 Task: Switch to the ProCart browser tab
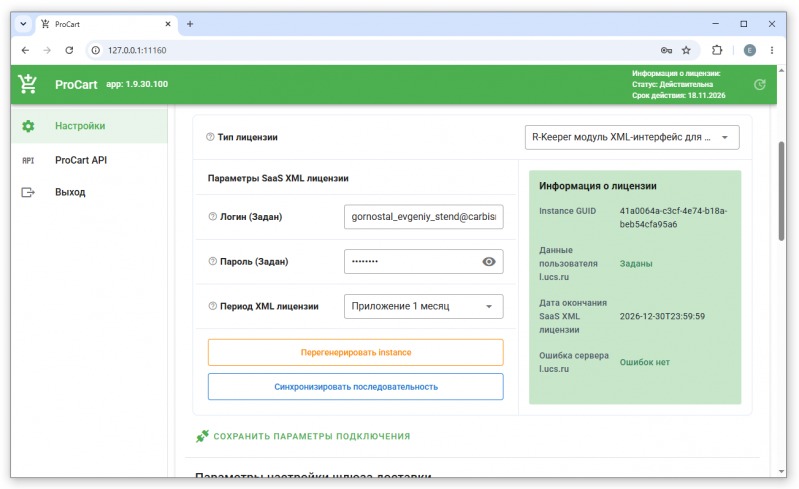(x=106, y=24)
